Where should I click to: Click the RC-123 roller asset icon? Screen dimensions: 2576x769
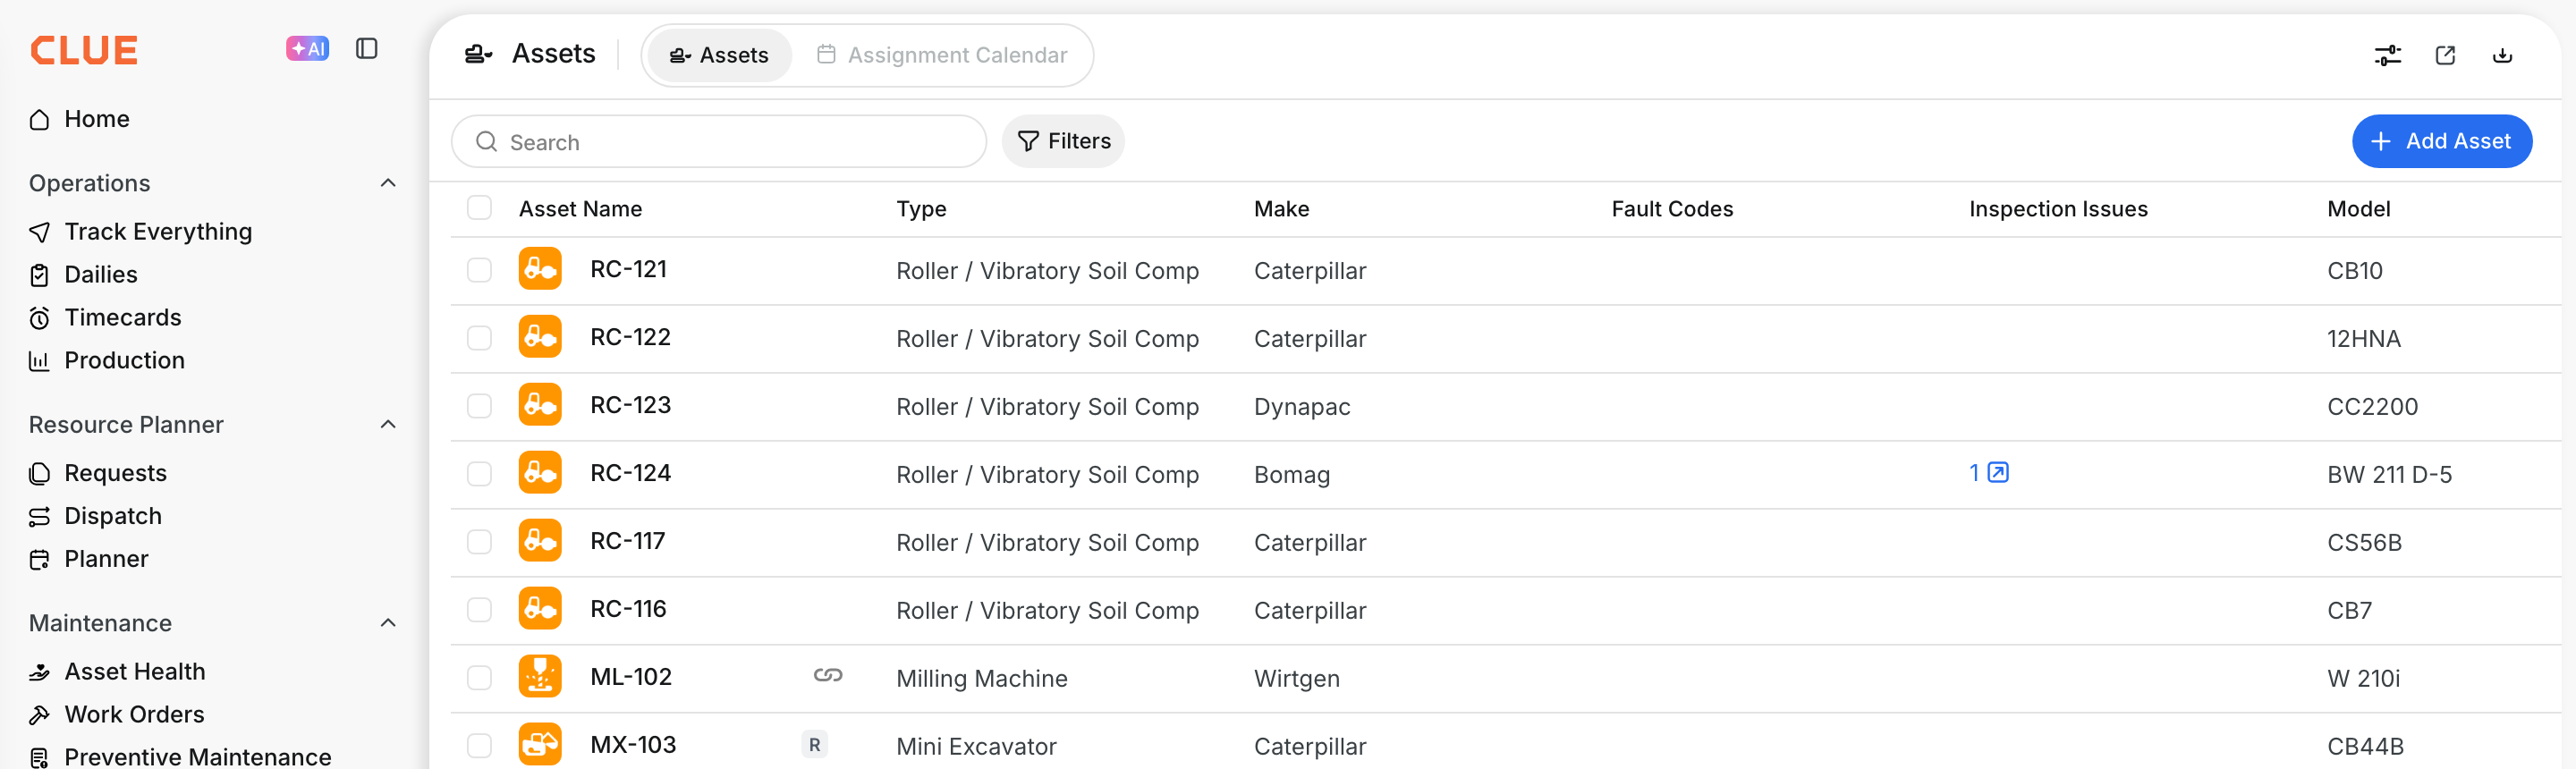click(x=540, y=405)
